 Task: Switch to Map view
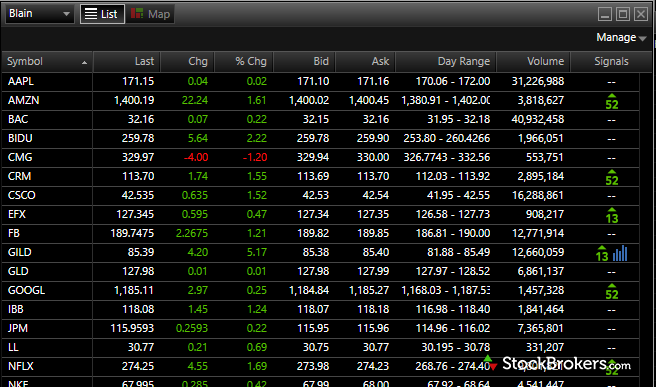(150, 14)
